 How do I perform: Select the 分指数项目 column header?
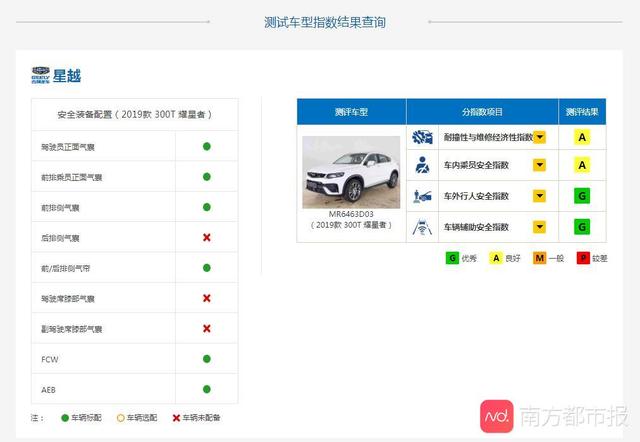482,112
